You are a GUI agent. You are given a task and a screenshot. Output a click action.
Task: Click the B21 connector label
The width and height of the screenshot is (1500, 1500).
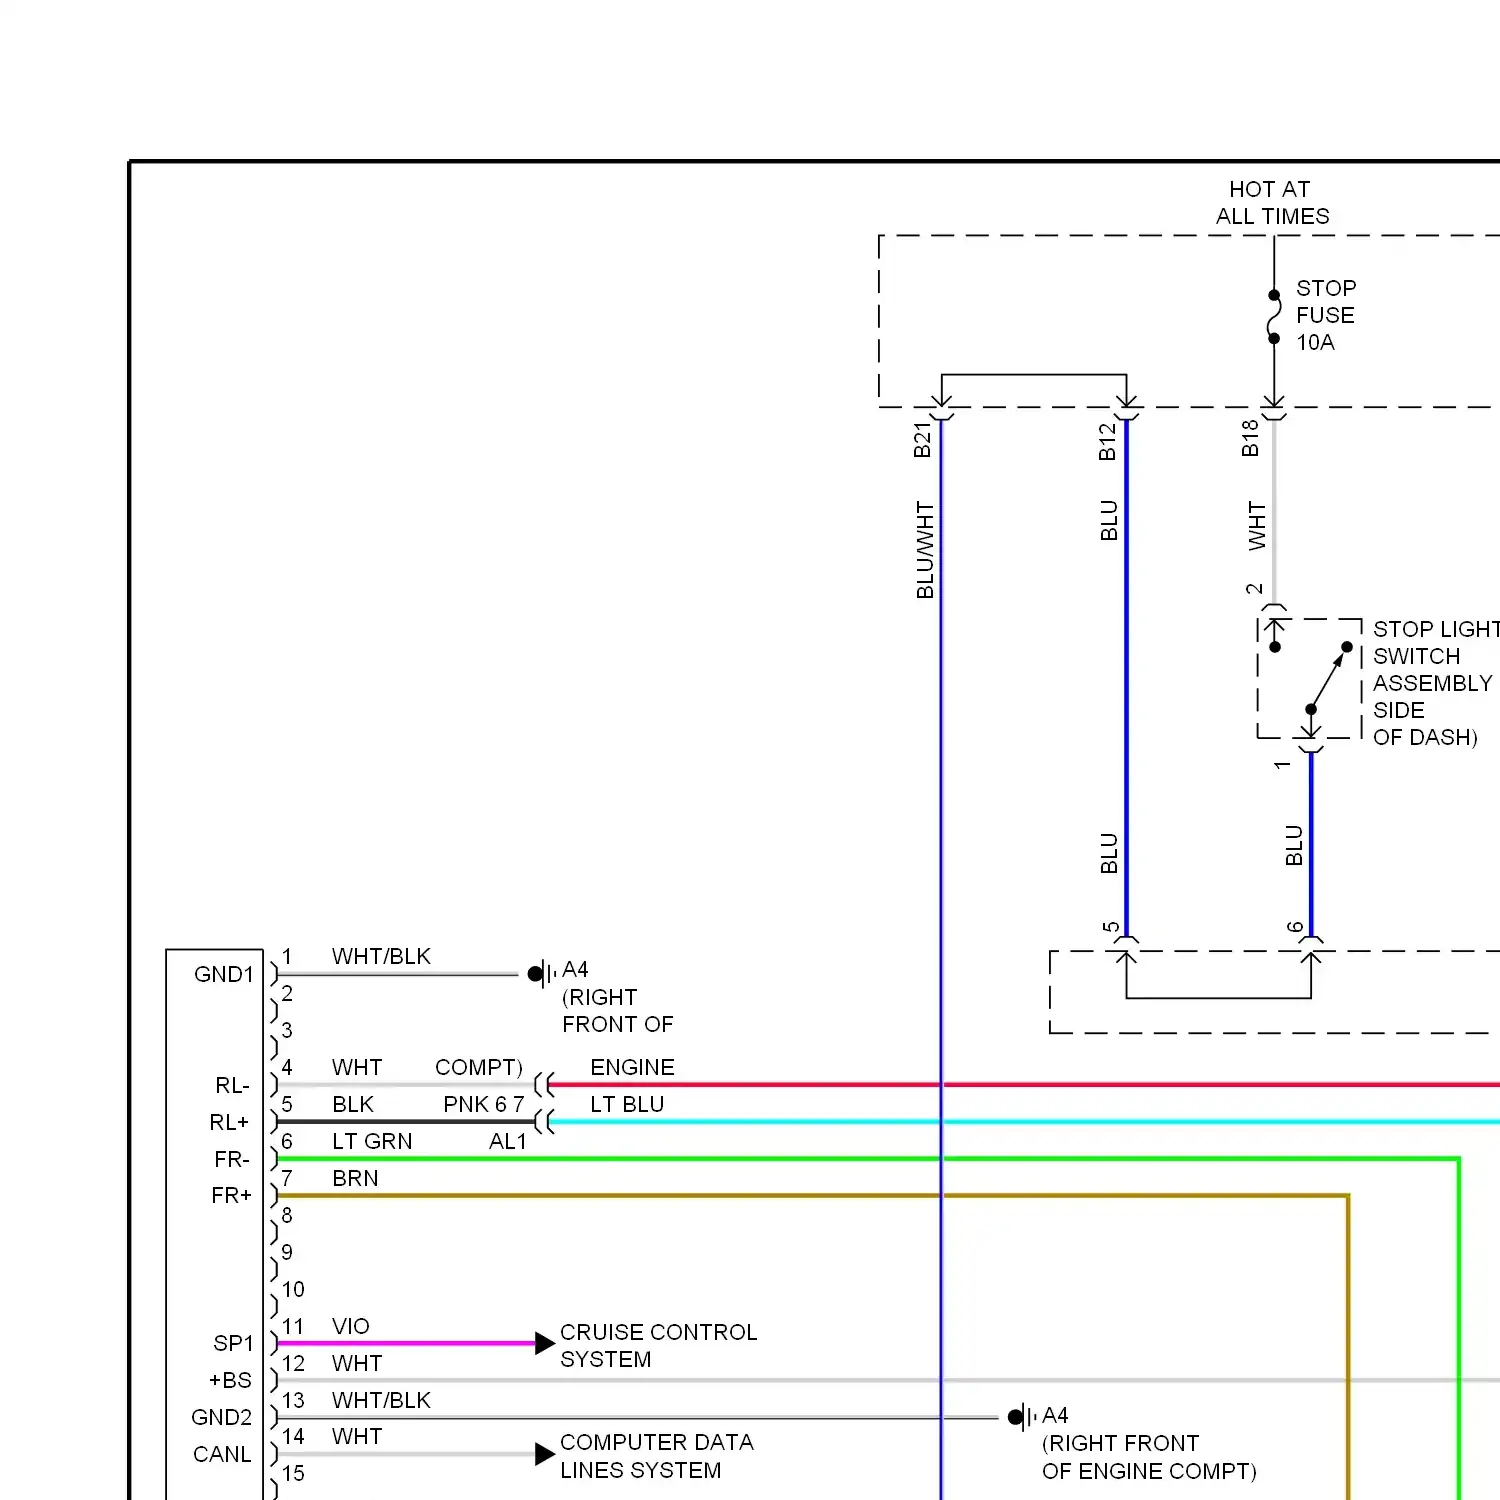(x=922, y=439)
